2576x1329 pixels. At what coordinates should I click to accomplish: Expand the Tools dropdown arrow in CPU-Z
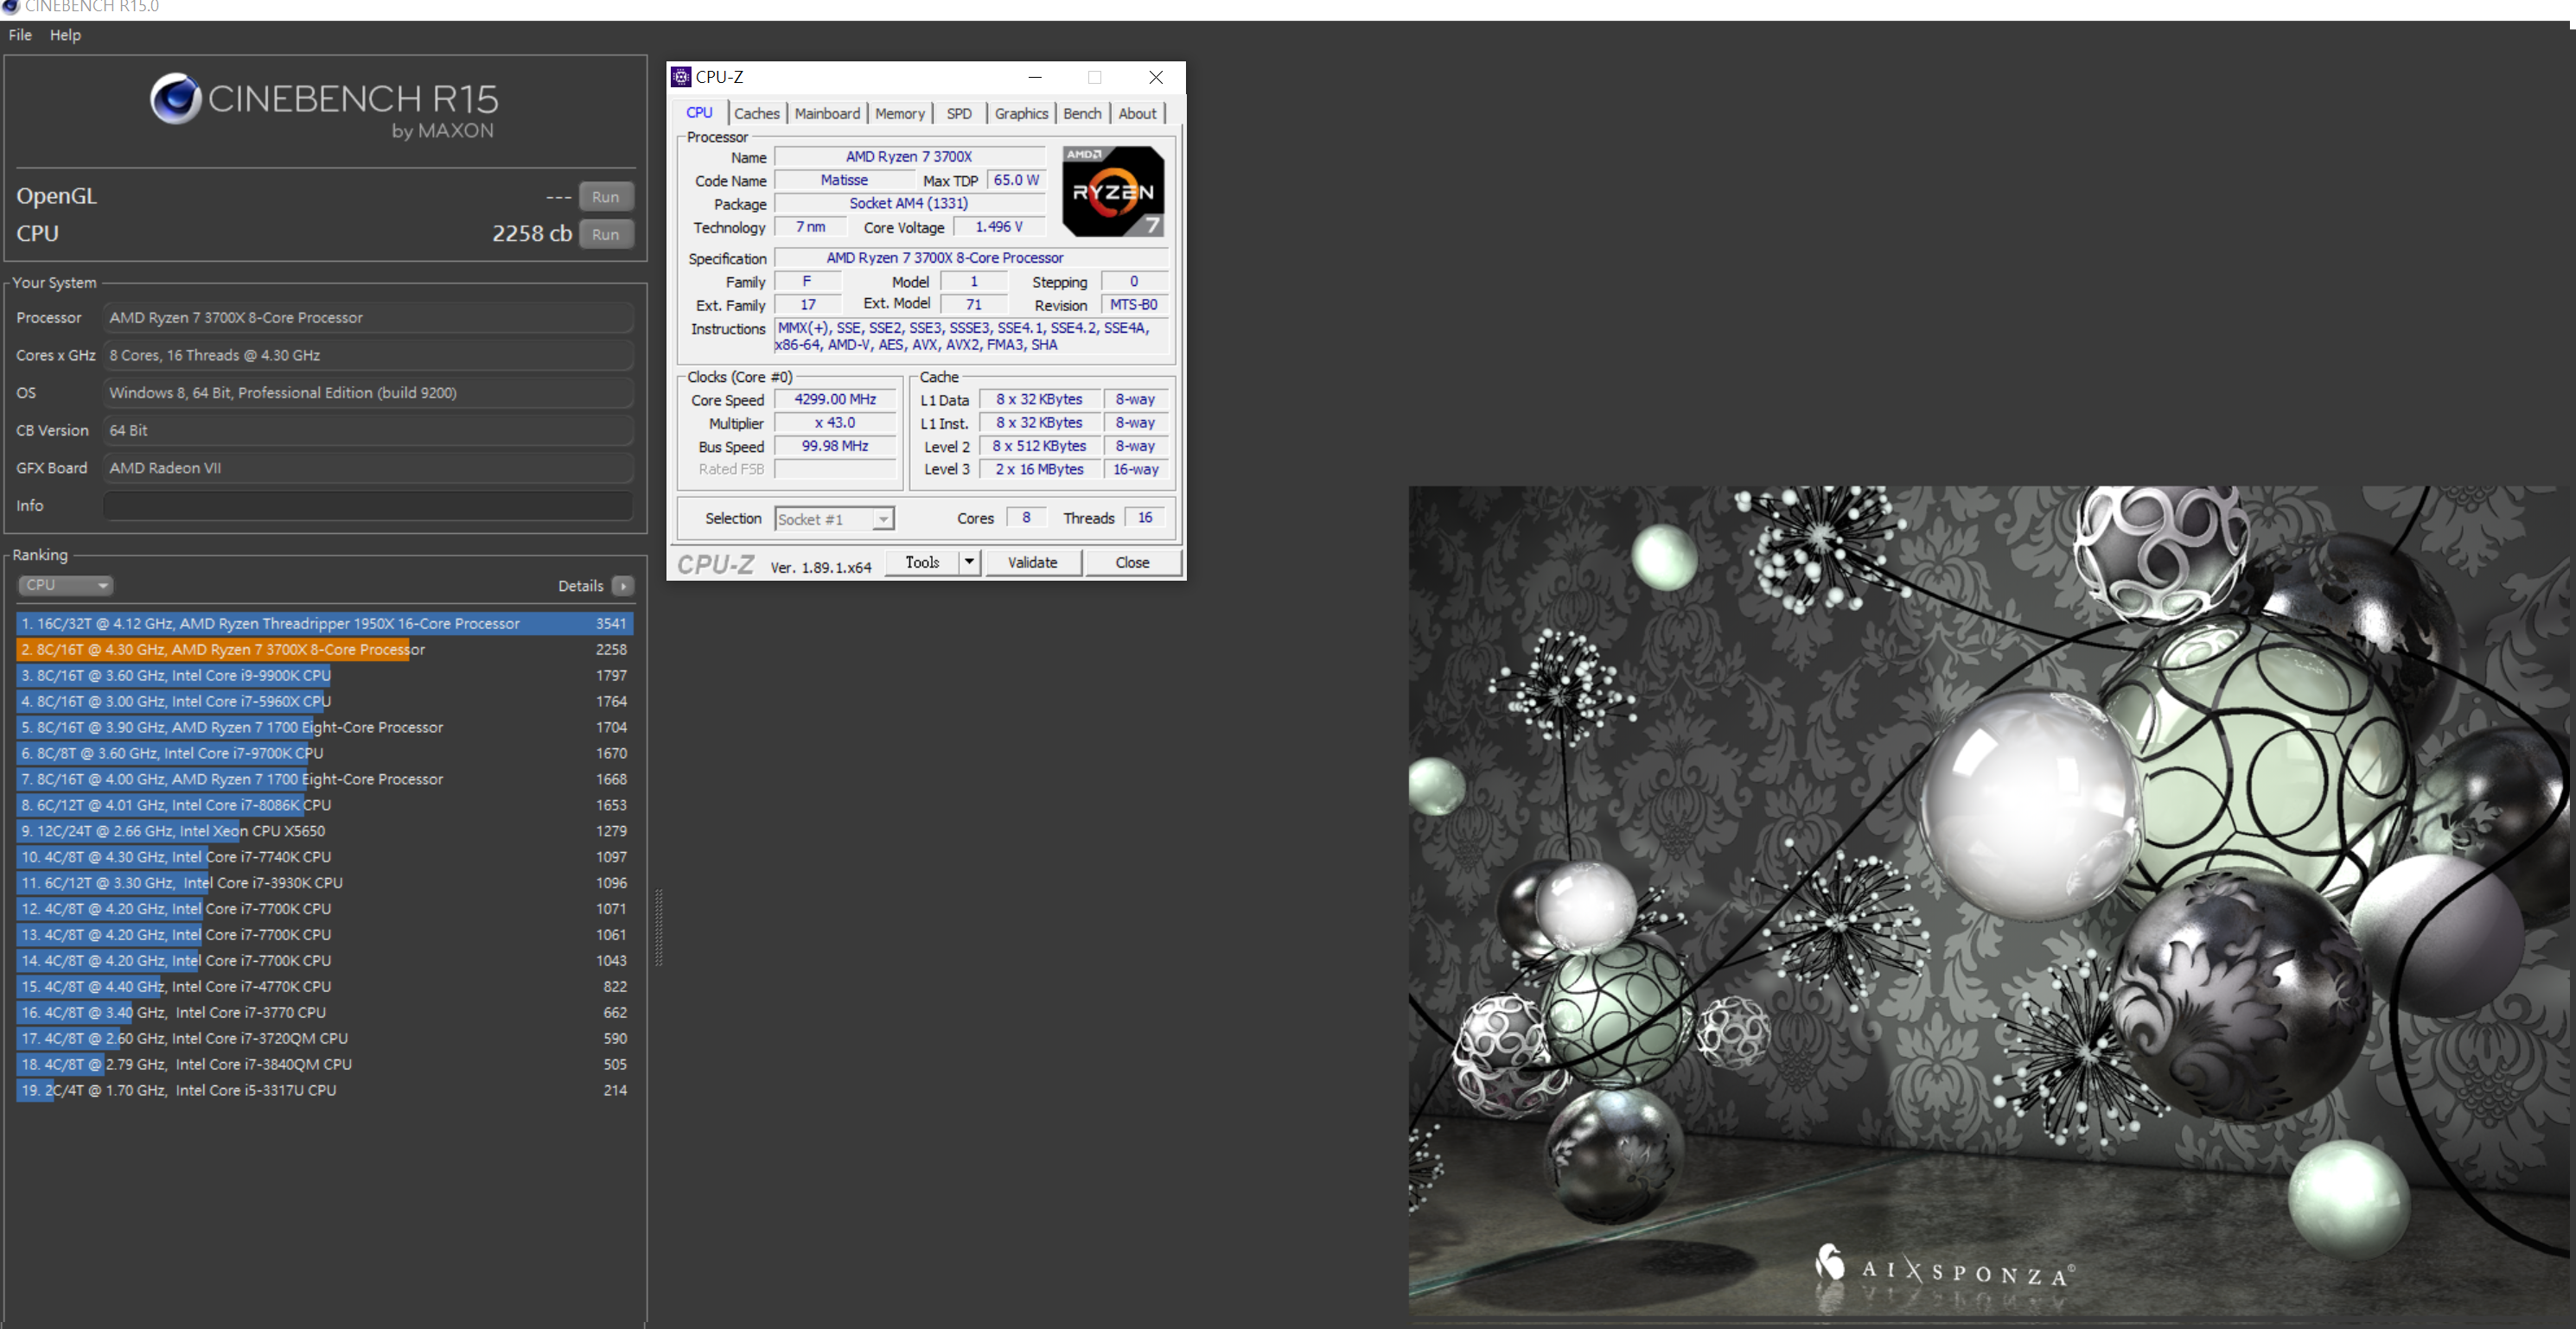coord(969,563)
